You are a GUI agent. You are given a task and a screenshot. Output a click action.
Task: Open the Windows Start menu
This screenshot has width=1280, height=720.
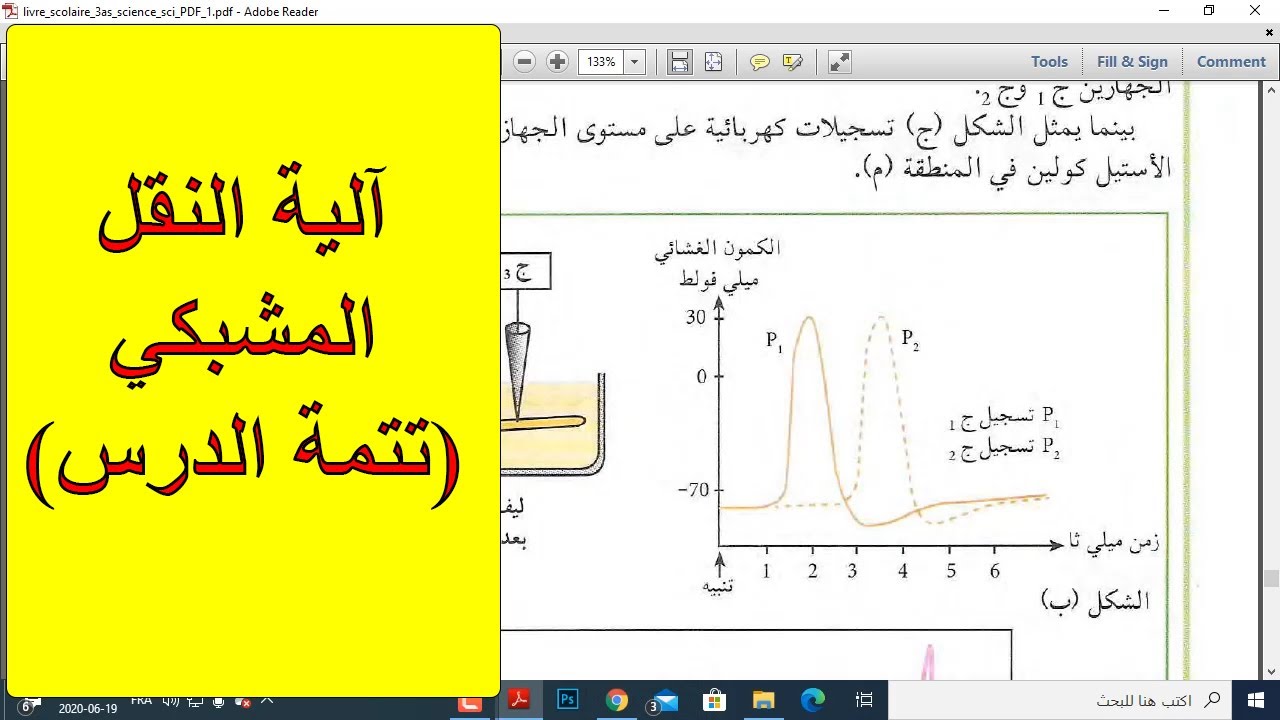click(x=1256, y=700)
